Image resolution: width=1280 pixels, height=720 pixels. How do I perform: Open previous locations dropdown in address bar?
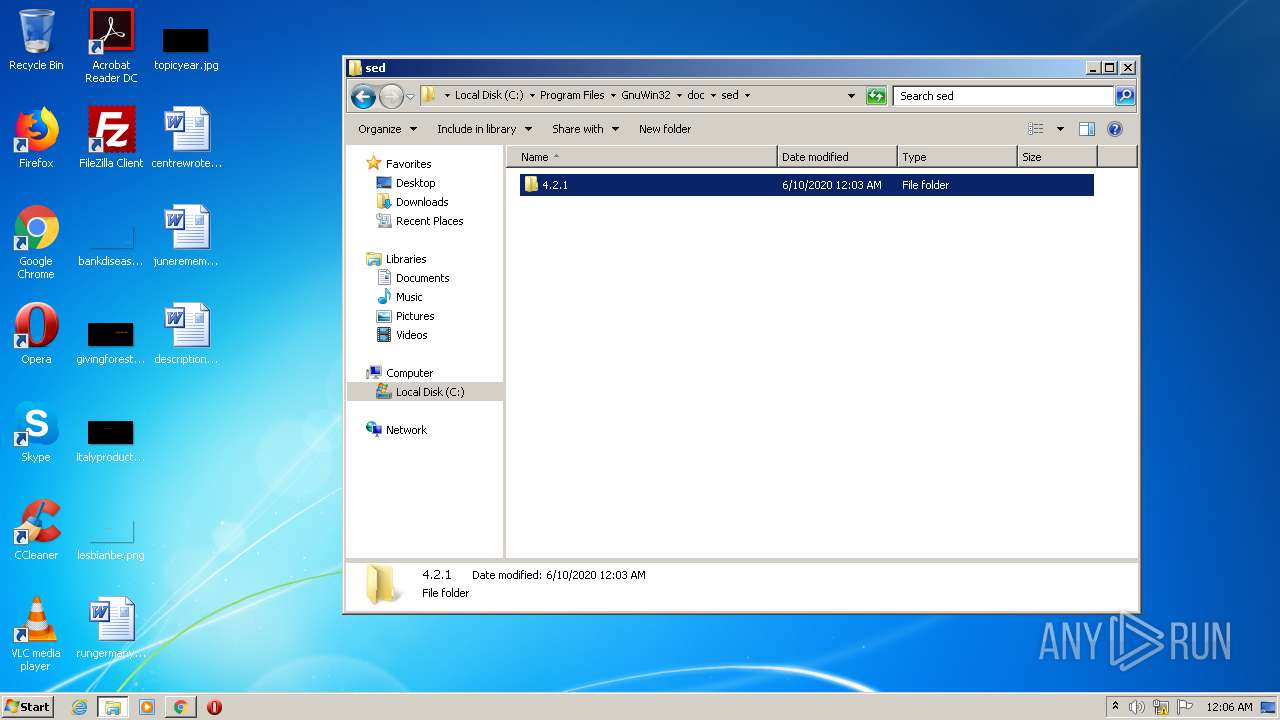pos(851,96)
